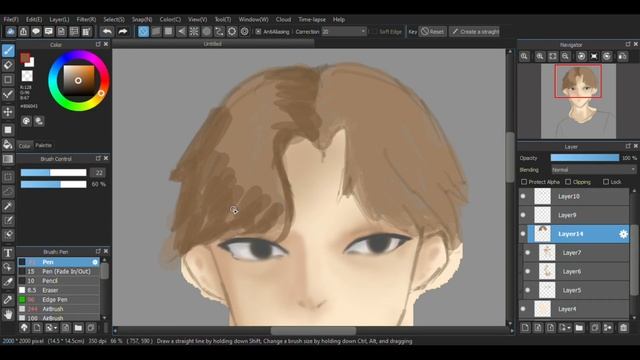Toggle visibility of Layer4
640x360 pixels.
pyautogui.click(x=523, y=309)
